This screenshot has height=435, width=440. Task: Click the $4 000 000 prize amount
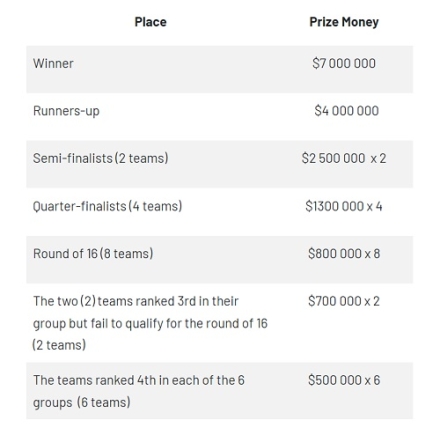pos(347,111)
